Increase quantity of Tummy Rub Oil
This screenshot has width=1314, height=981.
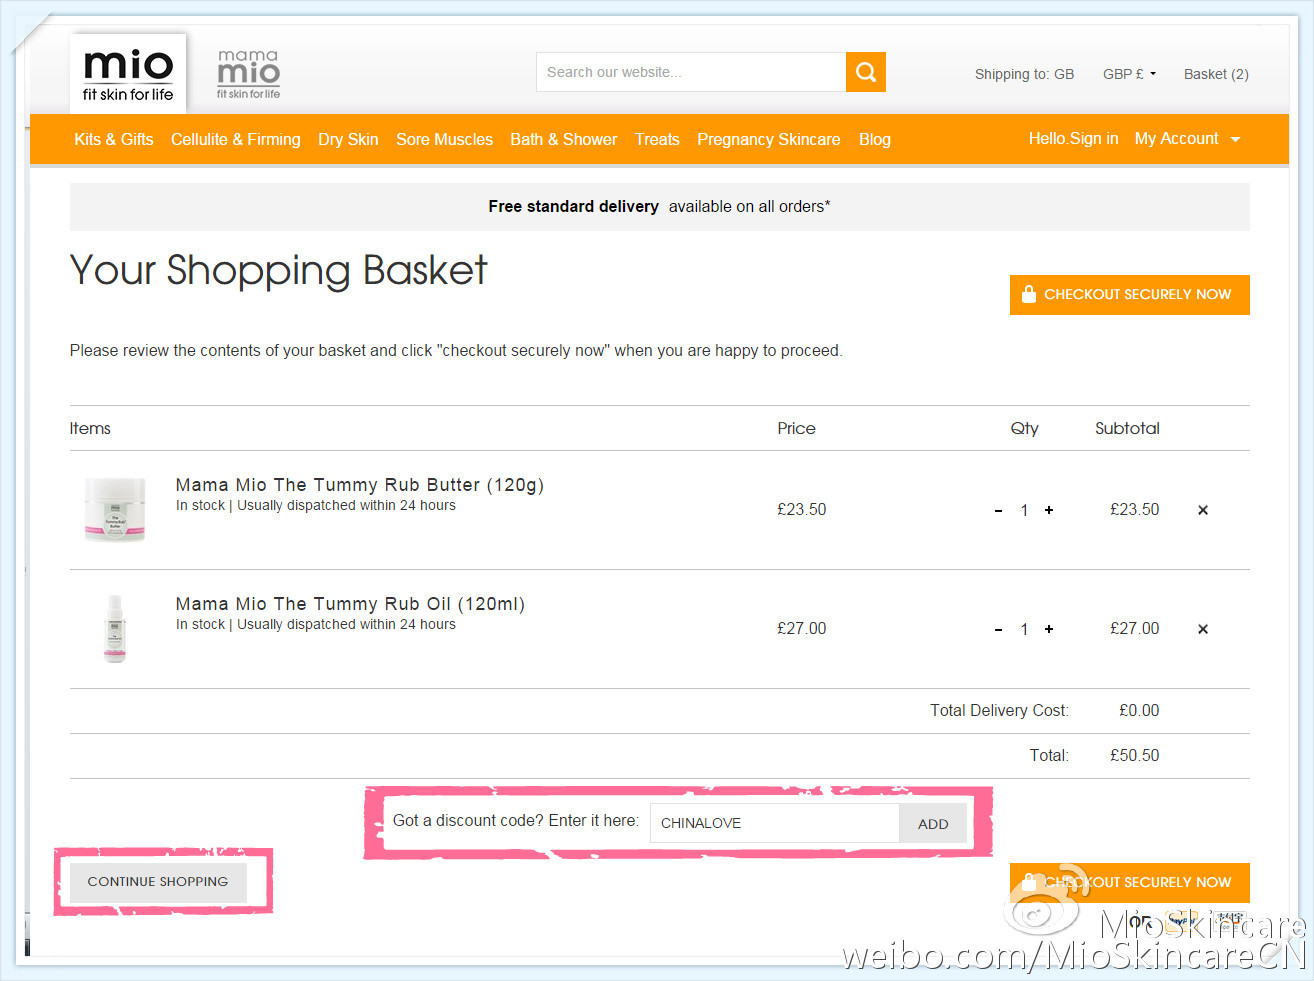(1049, 629)
